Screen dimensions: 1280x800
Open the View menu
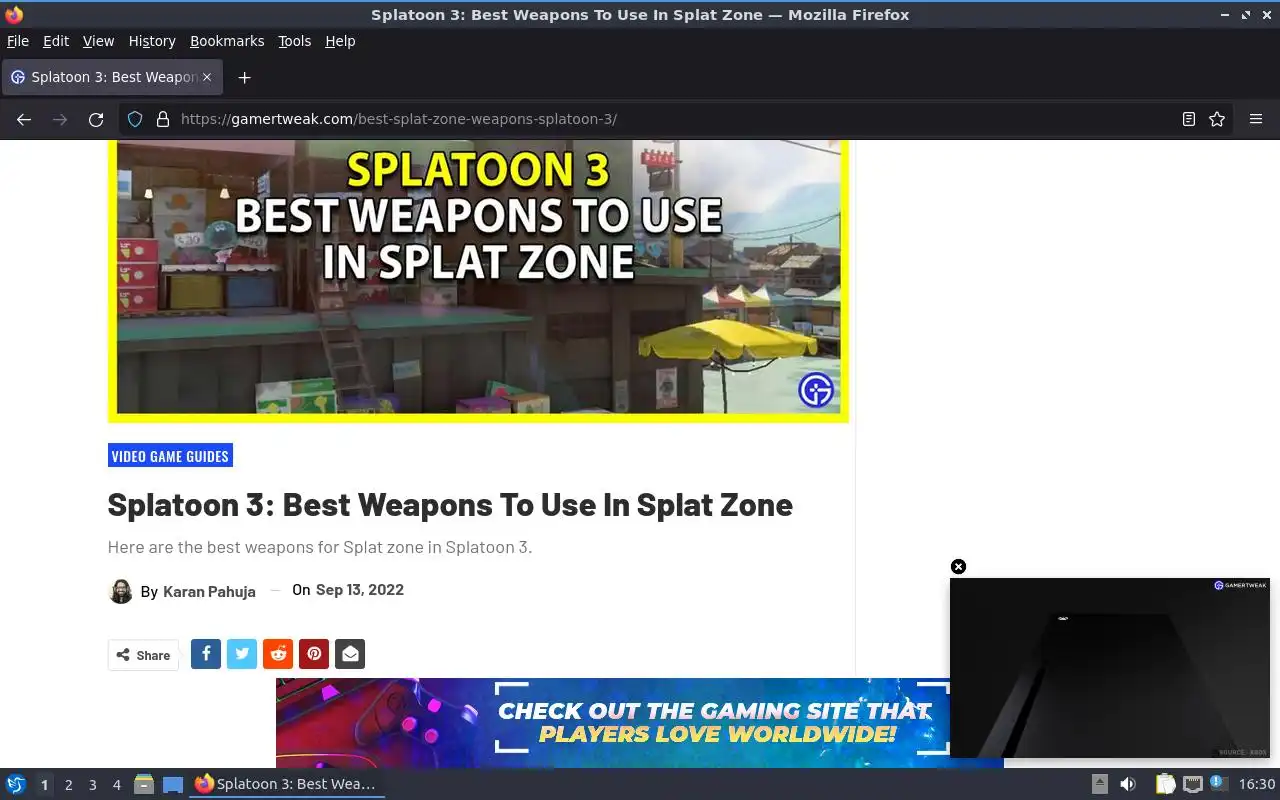point(98,41)
